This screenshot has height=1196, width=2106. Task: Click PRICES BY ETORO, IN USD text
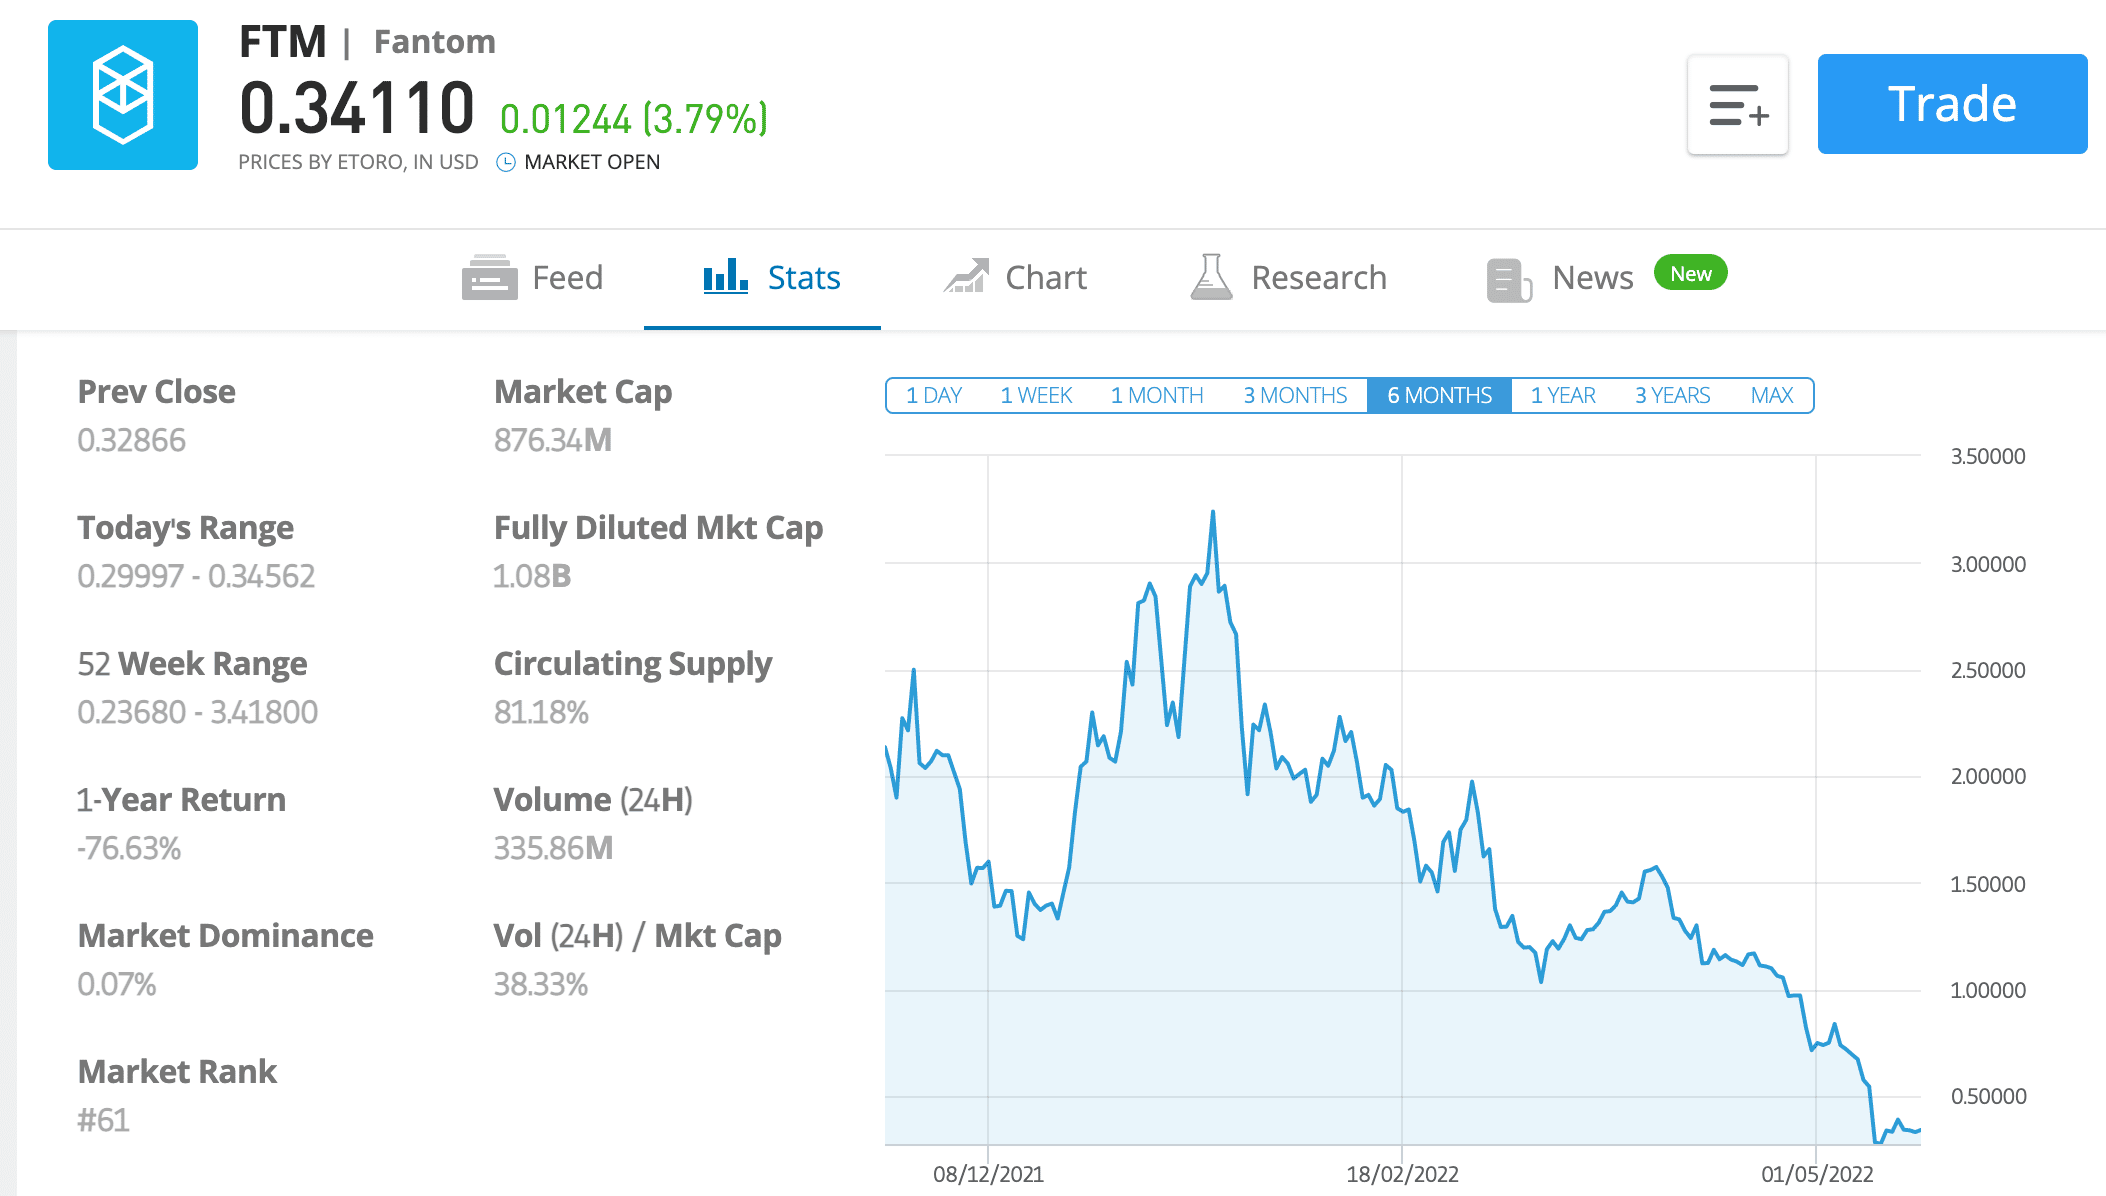(x=358, y=162)
